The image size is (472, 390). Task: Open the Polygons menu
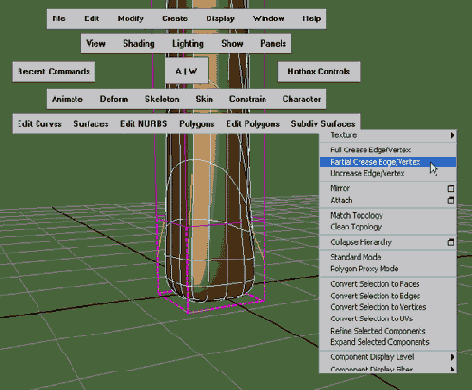[x=197, y=124]
